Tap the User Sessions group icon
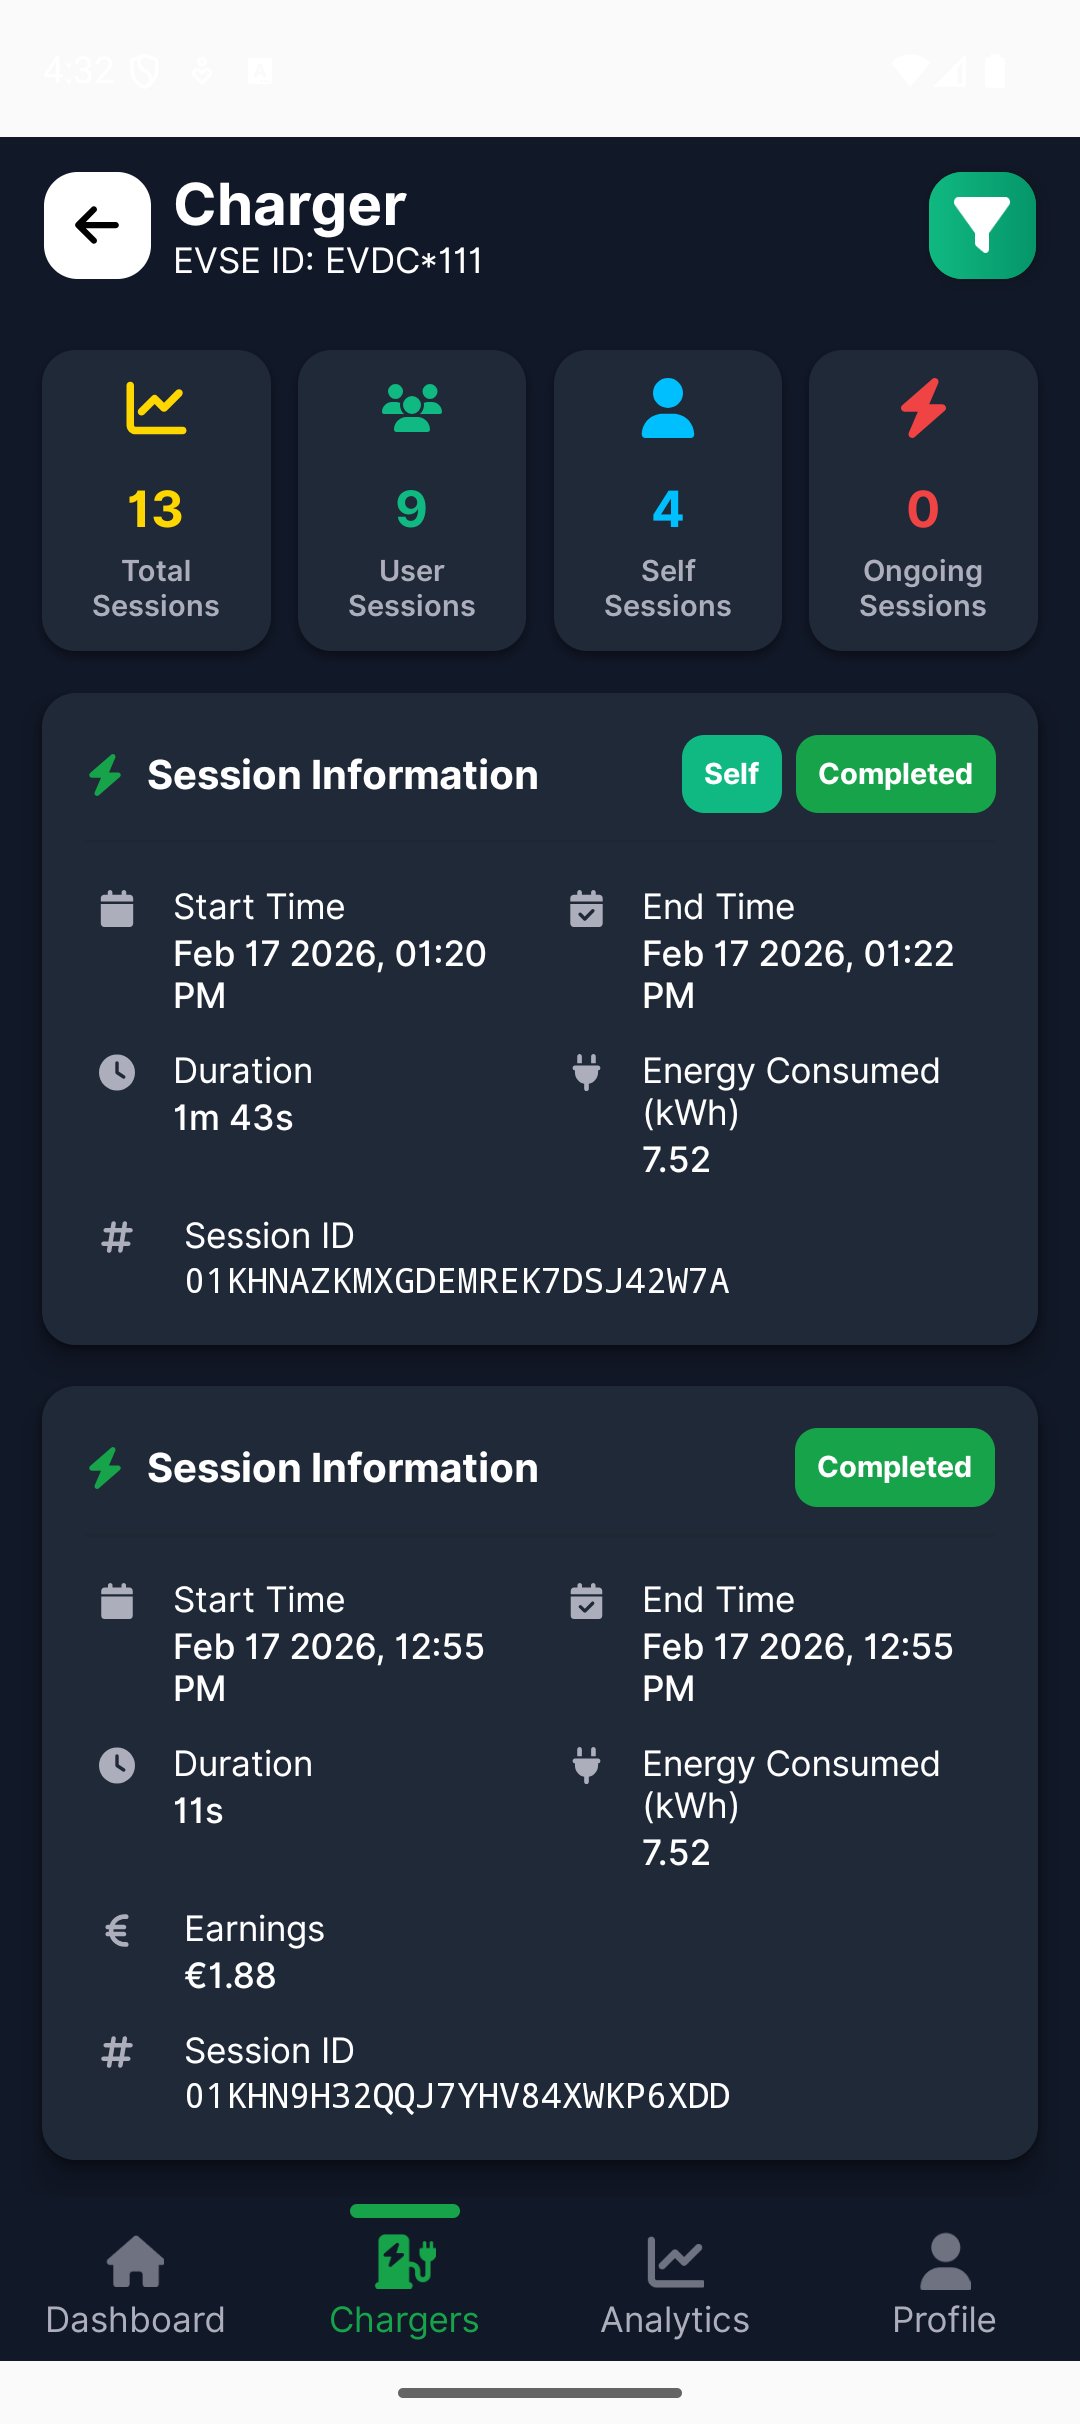The width and height of the screenshot is (1080, 2424). tap(411, 408)
